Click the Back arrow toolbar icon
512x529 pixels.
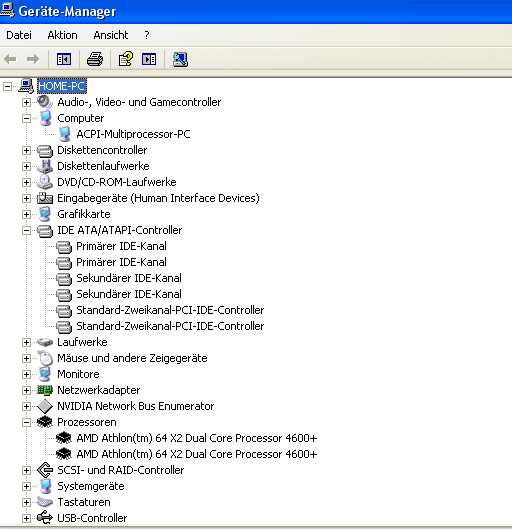[x=10, y=59]
